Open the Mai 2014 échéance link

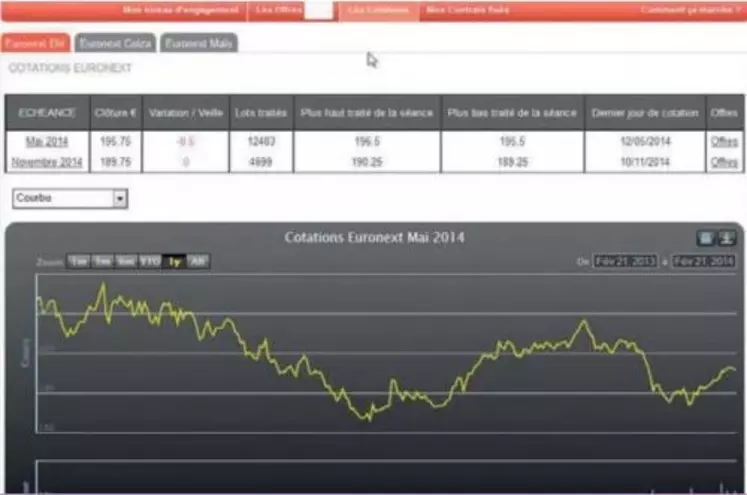click(x=47, y=141)
